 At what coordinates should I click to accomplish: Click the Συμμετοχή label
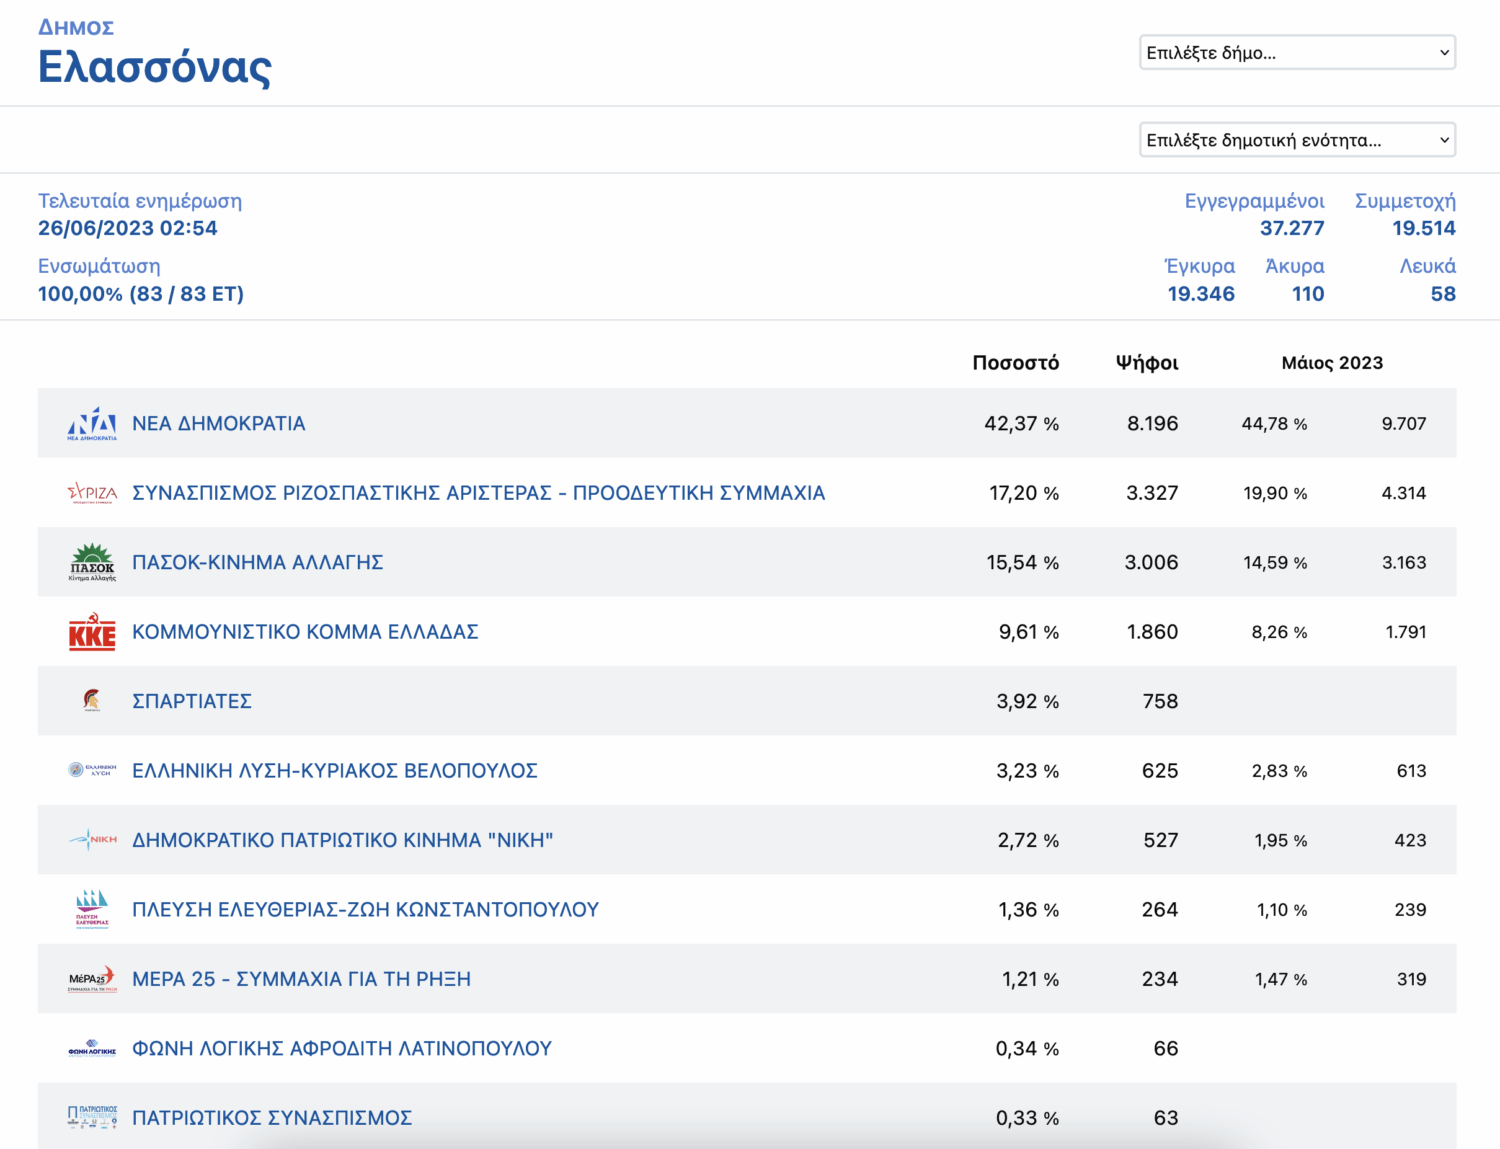pyautogui.click(x=1405, y=201)
